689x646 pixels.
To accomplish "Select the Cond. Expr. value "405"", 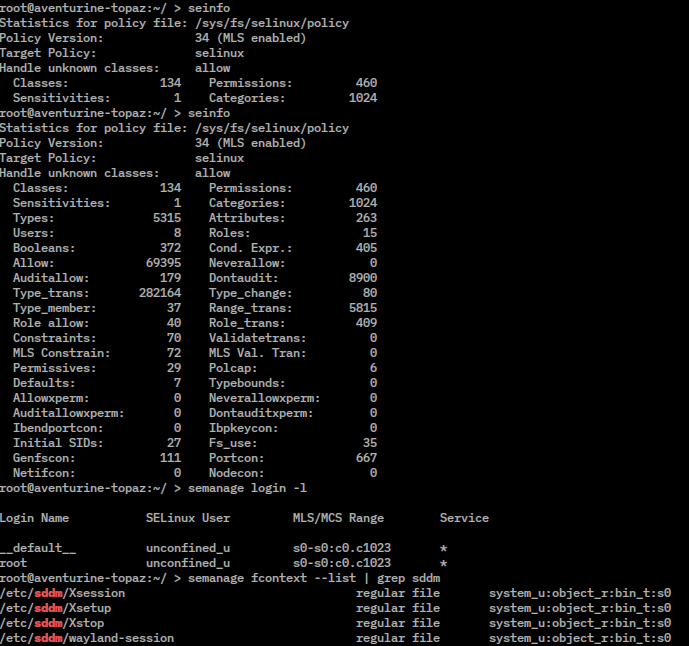I will coord(366,248).
